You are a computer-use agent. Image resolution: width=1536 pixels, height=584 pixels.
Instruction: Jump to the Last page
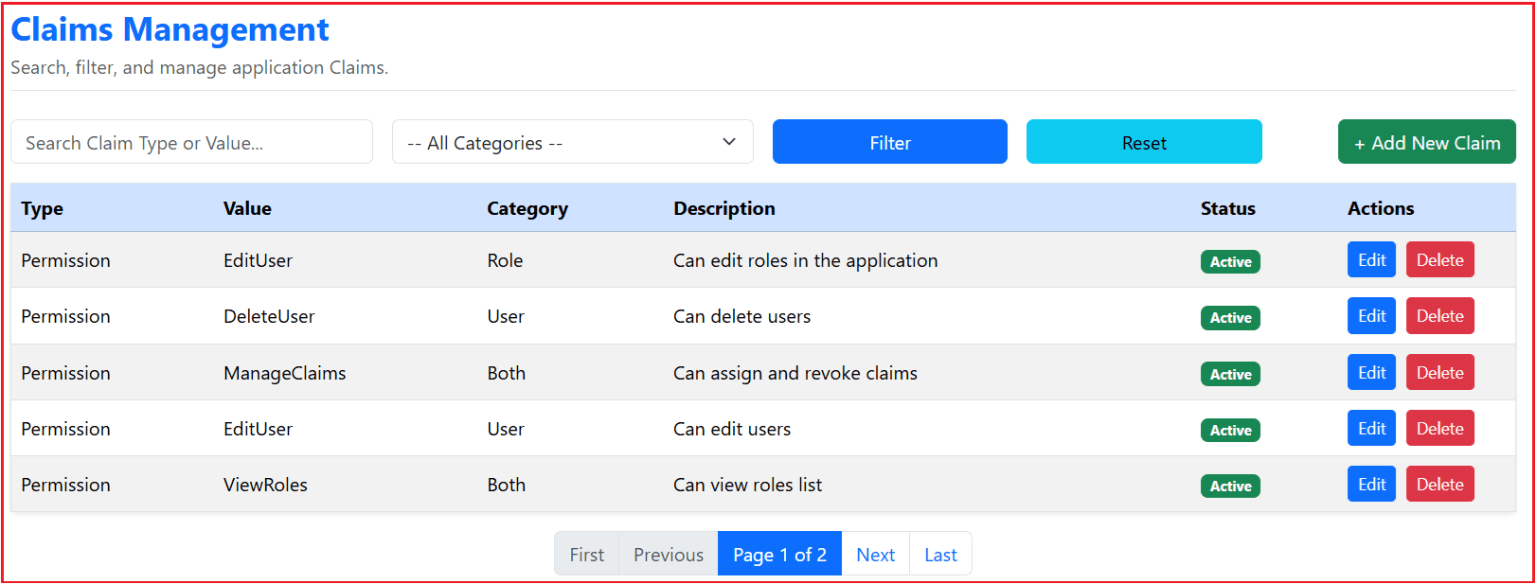[x=940, y=553]
